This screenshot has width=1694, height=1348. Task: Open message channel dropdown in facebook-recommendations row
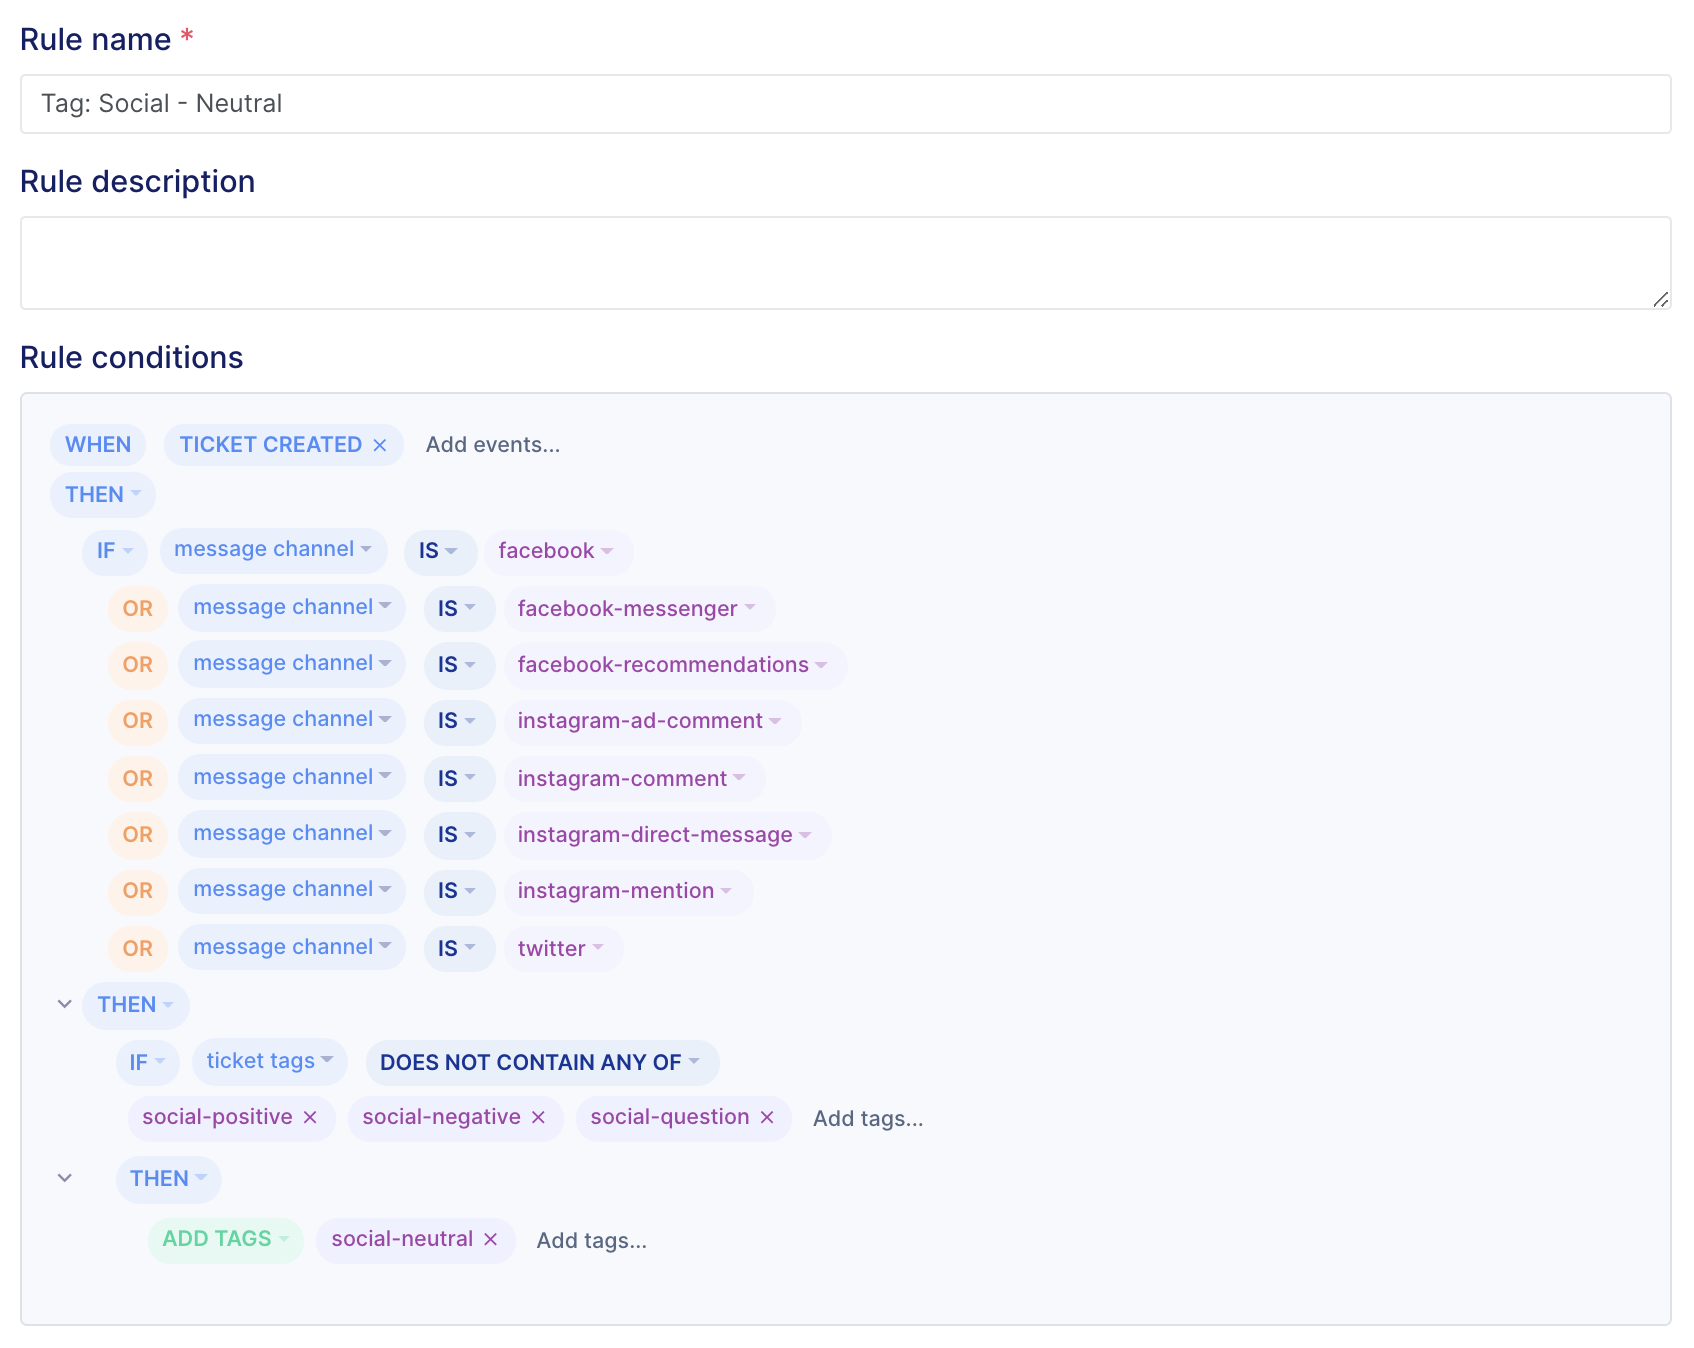292,663
